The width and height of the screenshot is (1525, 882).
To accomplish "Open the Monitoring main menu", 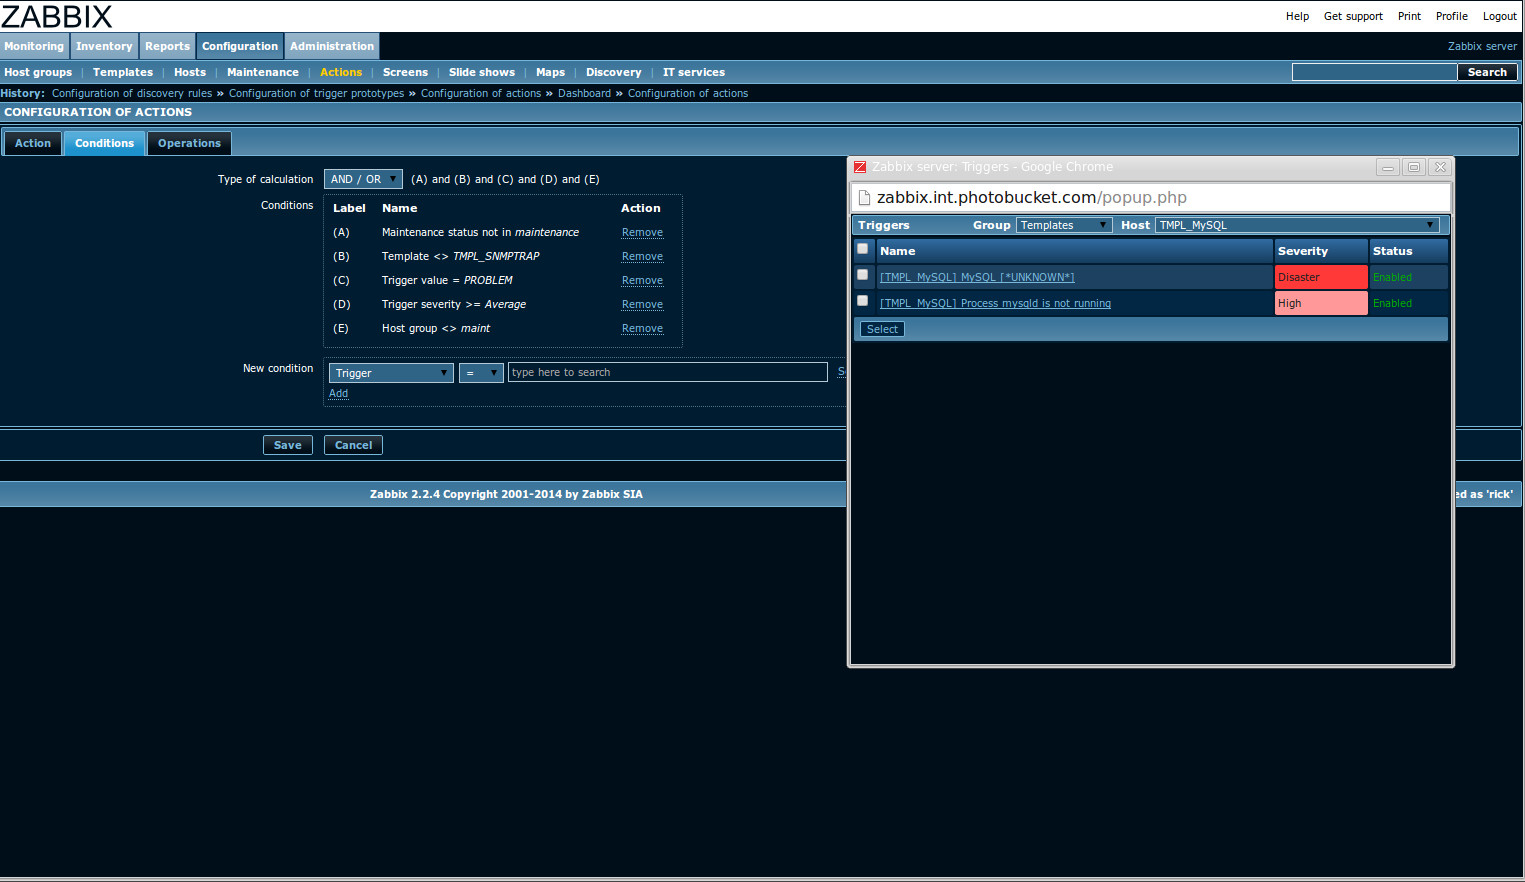I will [x=34, y=46].
